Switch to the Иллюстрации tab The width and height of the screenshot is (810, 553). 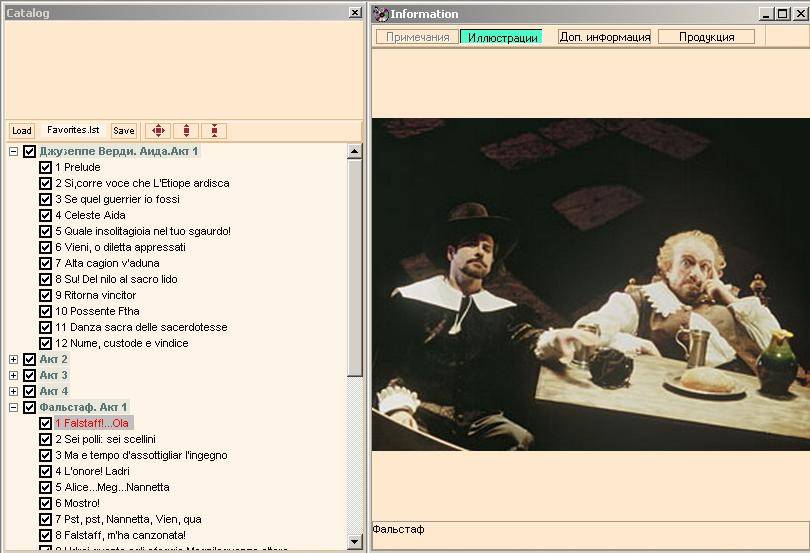(x=502, y=37)
